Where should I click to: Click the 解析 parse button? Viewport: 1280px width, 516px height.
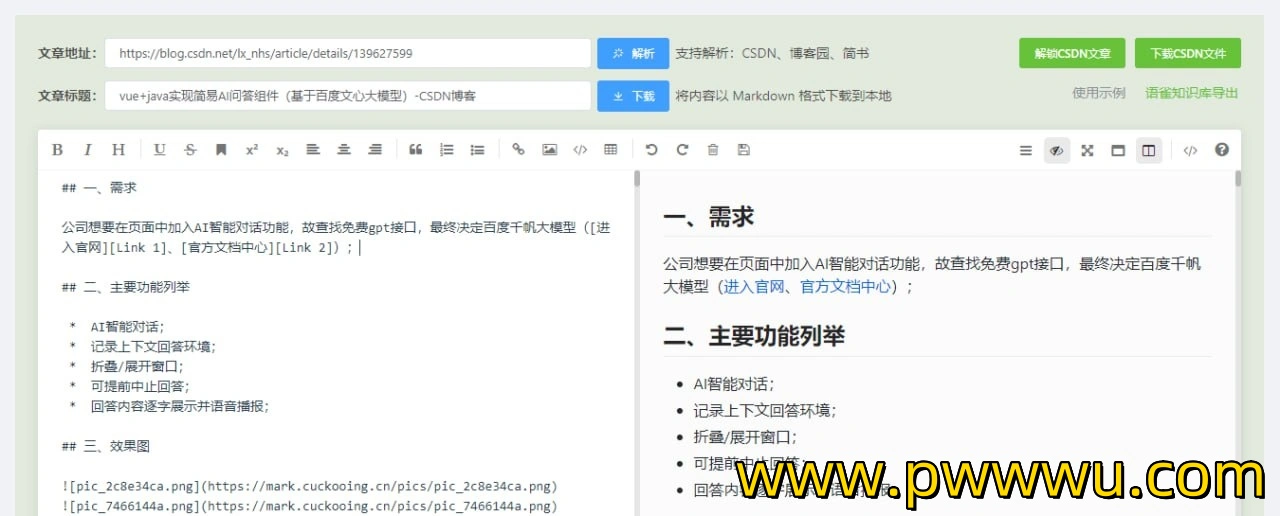coord(633,54)
